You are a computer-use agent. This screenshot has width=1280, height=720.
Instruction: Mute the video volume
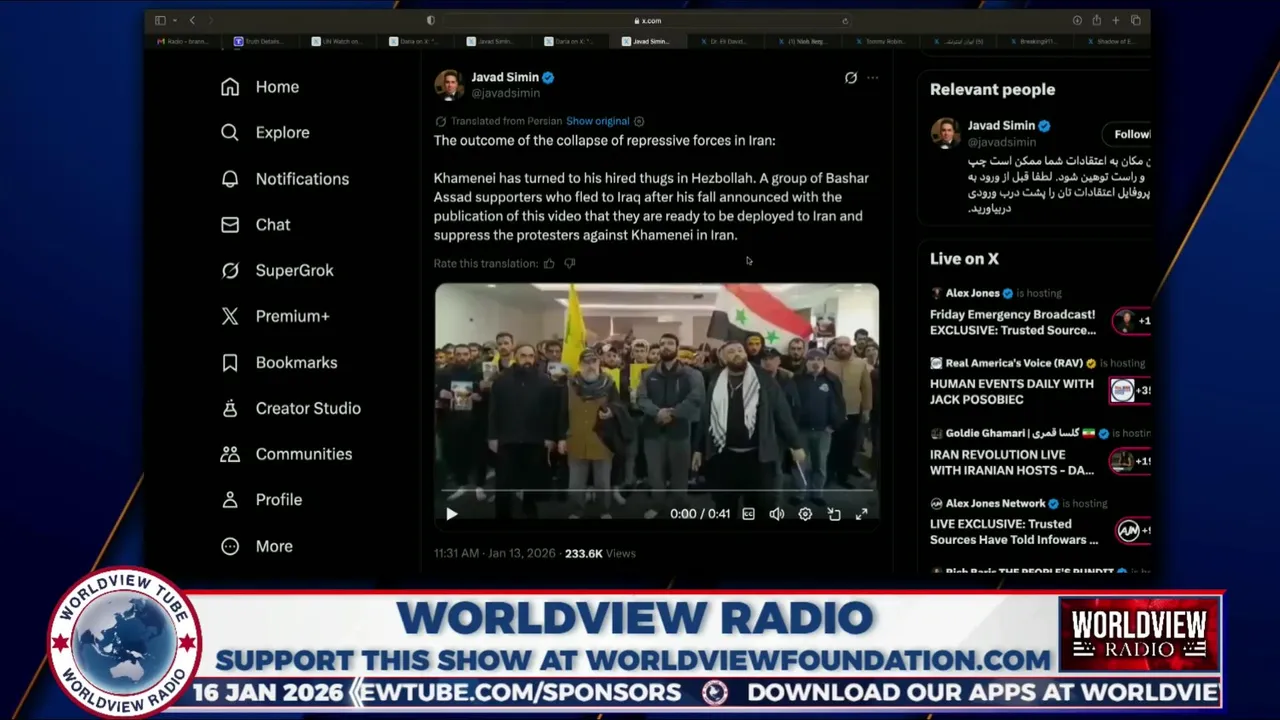776,514
